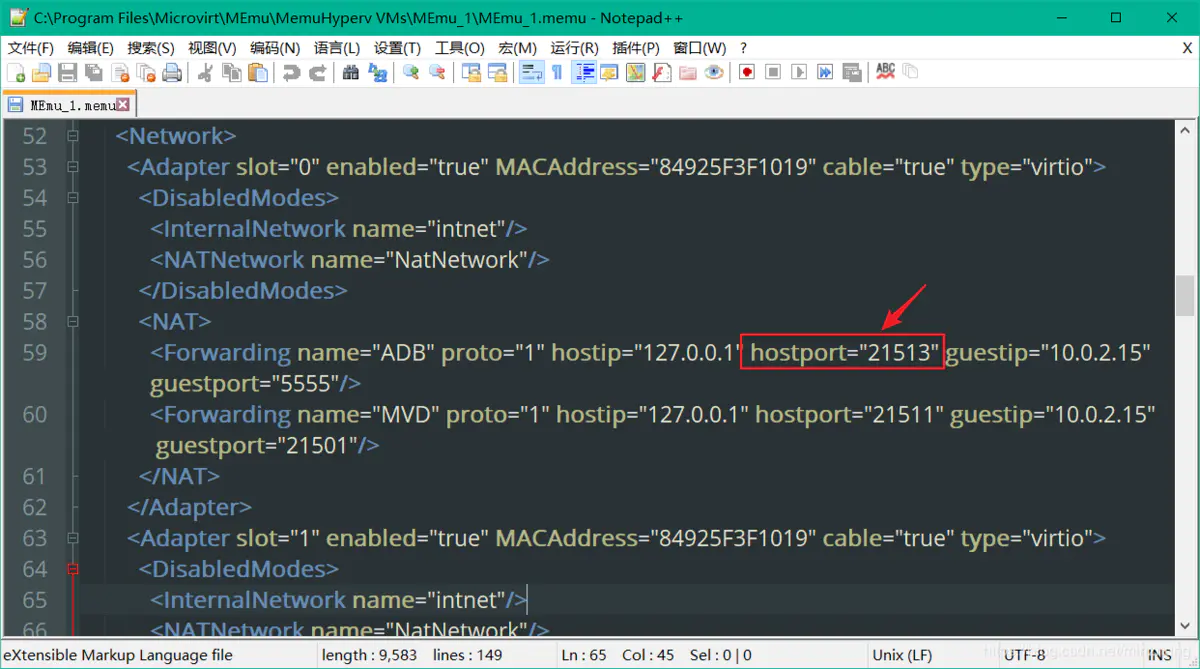Toggle INS insert mode in status bar
The width and height of the screenshot is (1200, 669).
click(x=1159, y=655)
